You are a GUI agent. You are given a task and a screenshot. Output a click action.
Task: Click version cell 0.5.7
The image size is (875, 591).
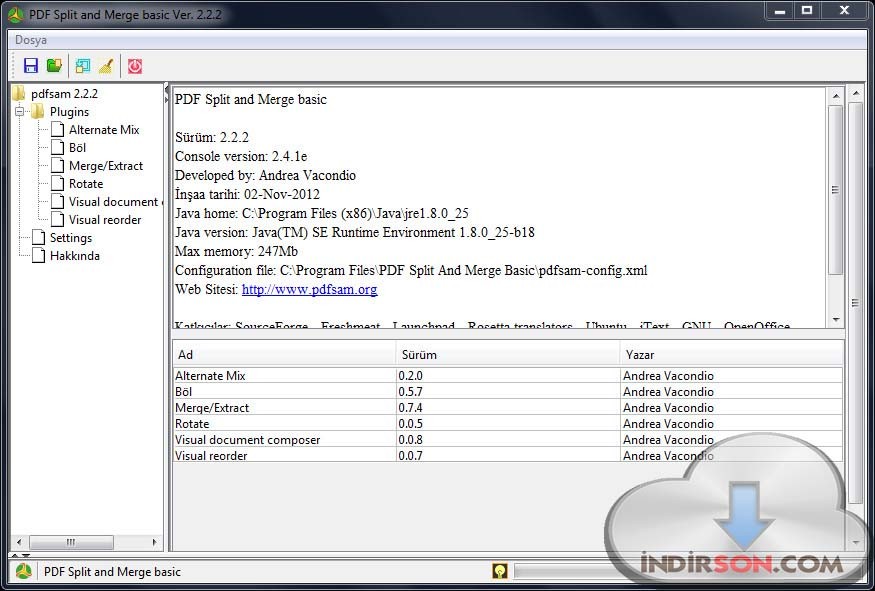click(x=508, y=391)
